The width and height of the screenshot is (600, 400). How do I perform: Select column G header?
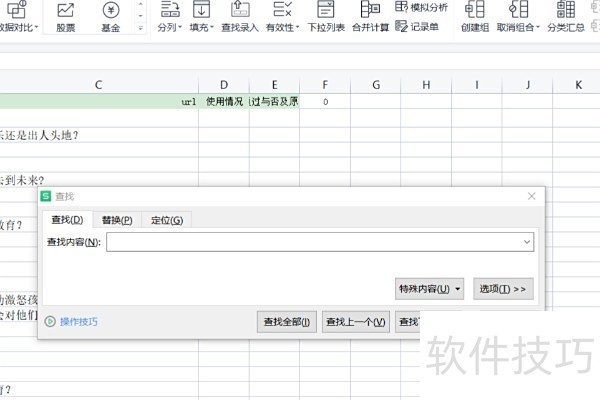coord(376,85)
